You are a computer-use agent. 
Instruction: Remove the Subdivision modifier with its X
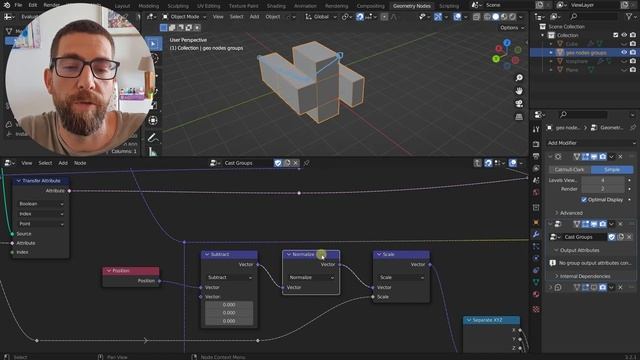pyautogui.click(x=620, y=157)
